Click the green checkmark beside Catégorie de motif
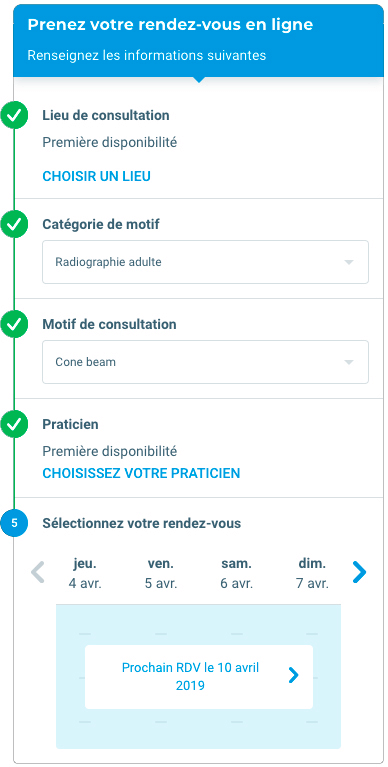The height and width of the screenshot is (767, 388). (14, 224)
